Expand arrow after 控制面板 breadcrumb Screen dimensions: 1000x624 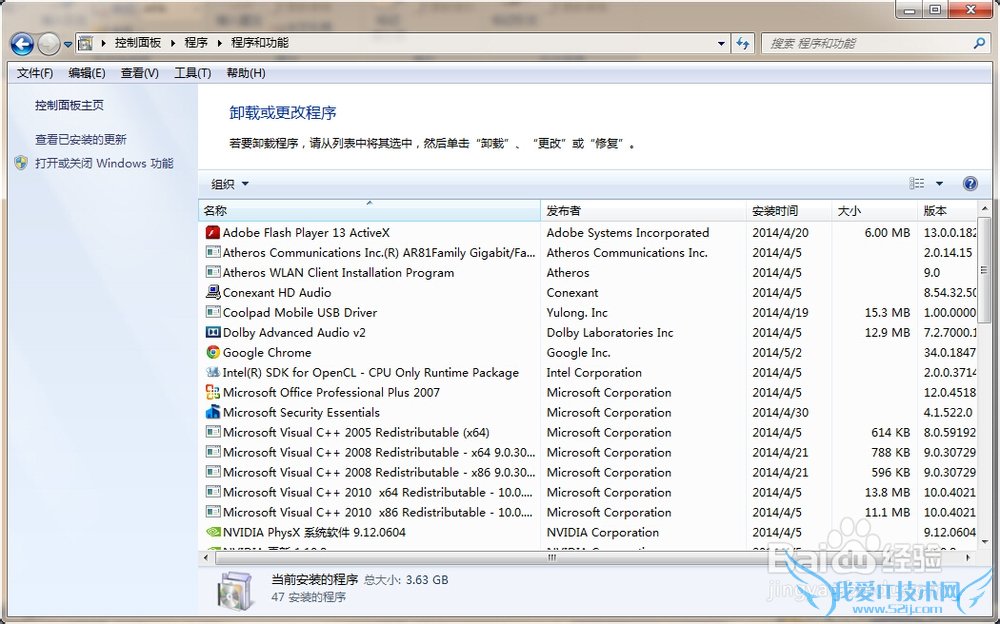[x=172, y=43]
